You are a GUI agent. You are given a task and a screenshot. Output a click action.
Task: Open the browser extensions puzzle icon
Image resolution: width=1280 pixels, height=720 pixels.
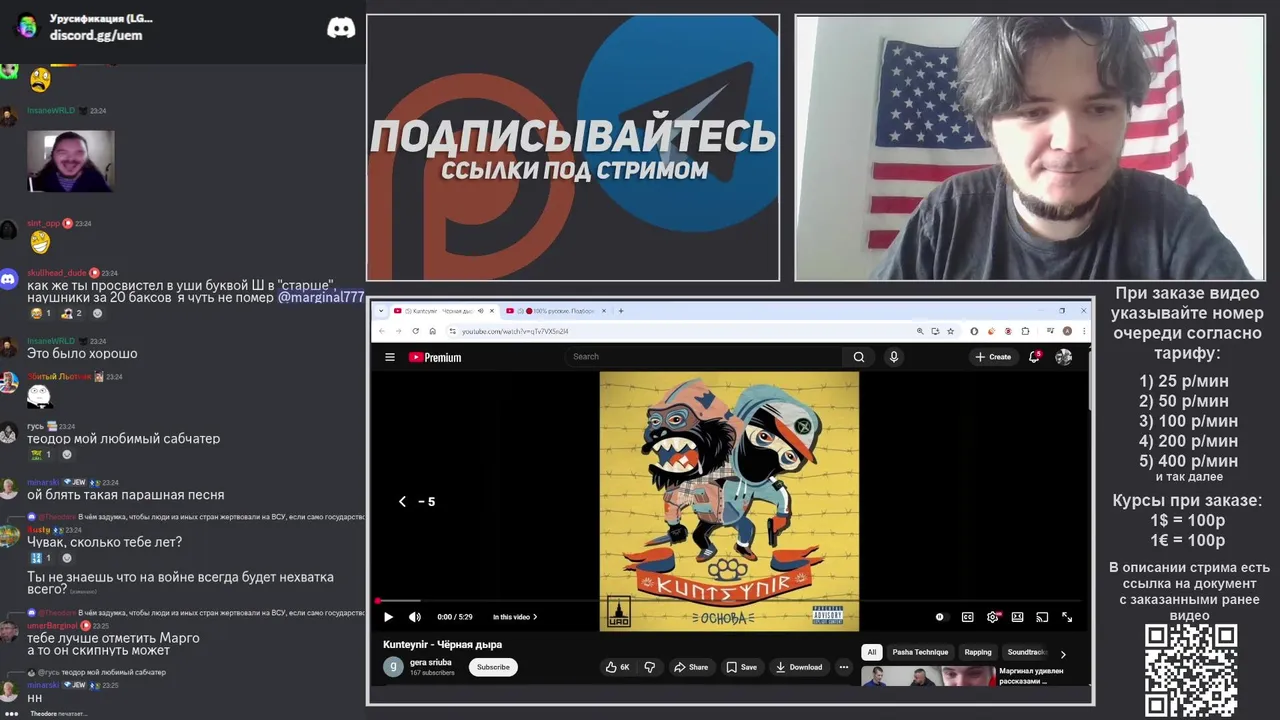1025,331
